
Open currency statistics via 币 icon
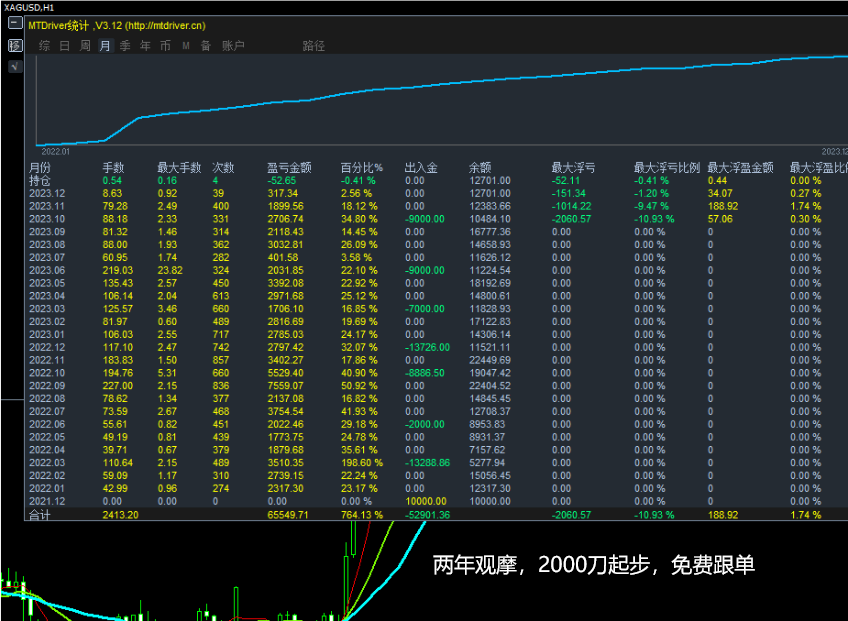tap(166, 45)
